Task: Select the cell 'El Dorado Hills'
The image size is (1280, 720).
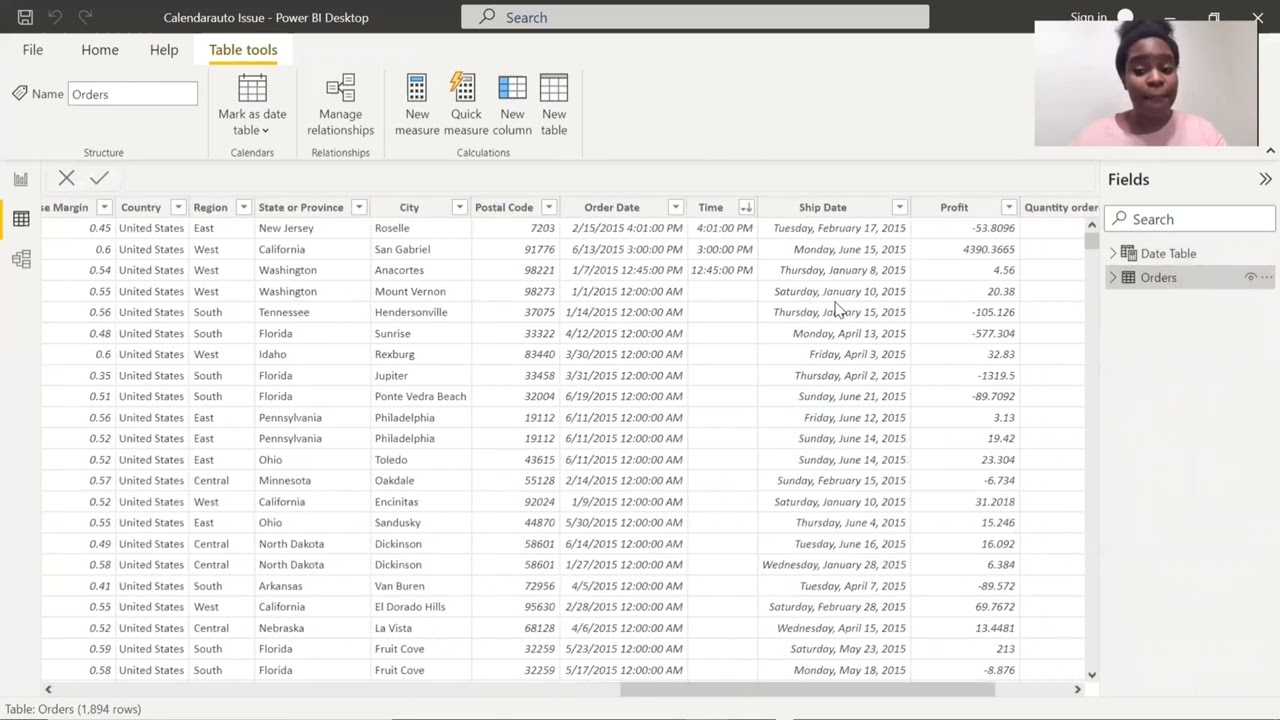Action: tap(410, 607)
